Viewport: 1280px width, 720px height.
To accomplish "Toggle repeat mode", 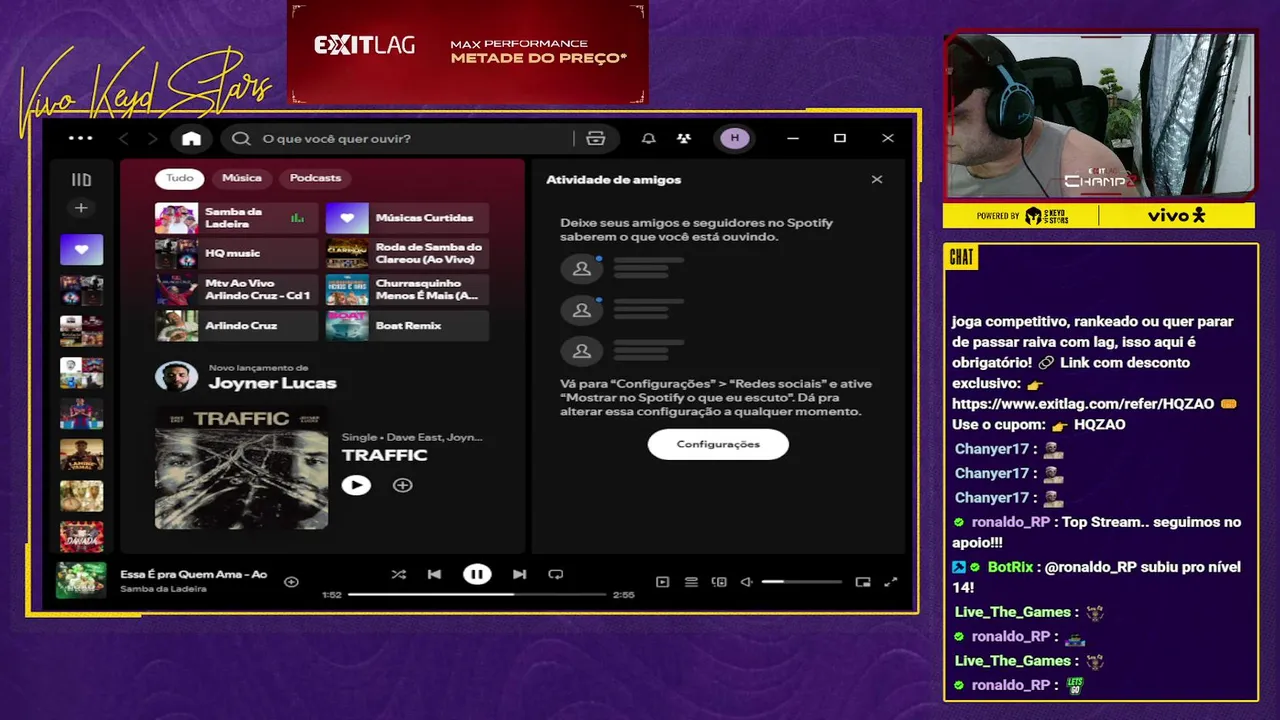I will click(x=556, y=574).
